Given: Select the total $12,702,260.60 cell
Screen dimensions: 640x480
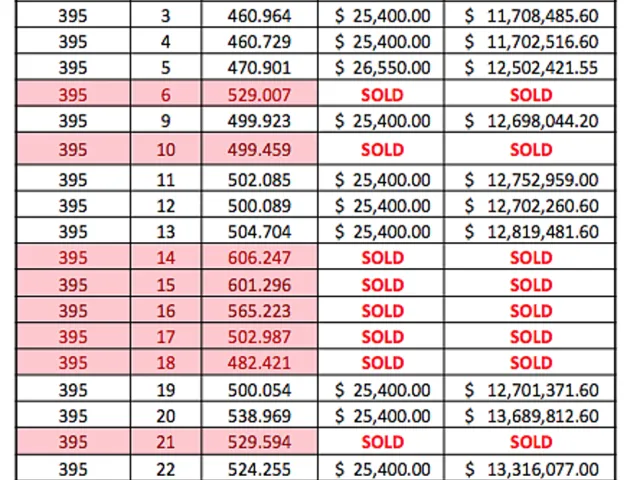Looking at the screenshot, I should tap(530, 206).
